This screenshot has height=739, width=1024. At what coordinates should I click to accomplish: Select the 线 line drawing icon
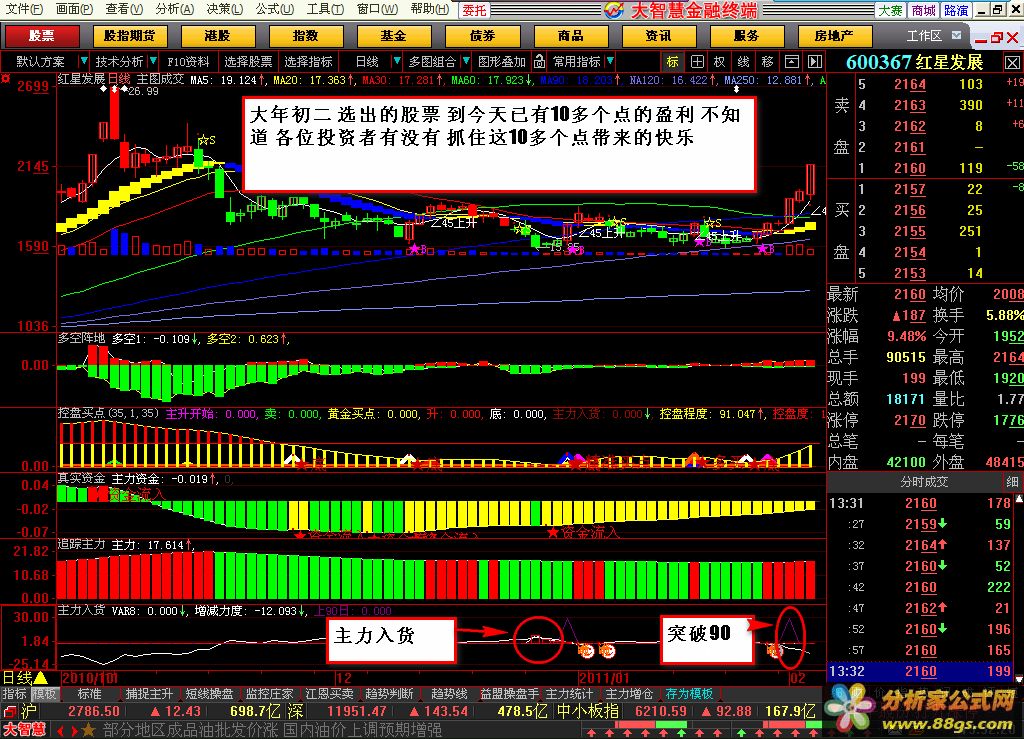[743, 61]
